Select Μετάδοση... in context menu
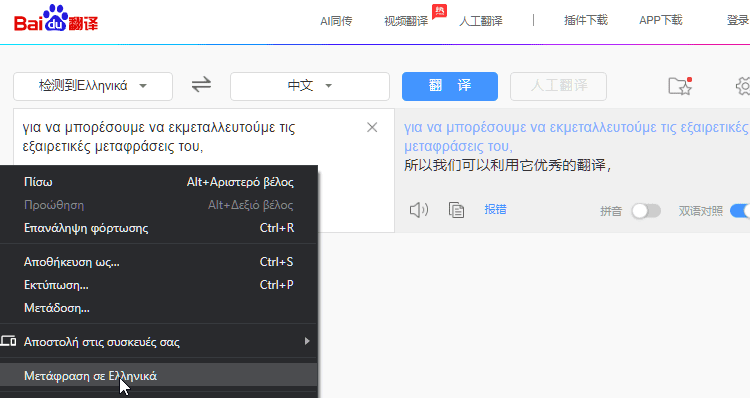This screenshot has width=750, height=398. pyautogui.click(x=159, y=308)
